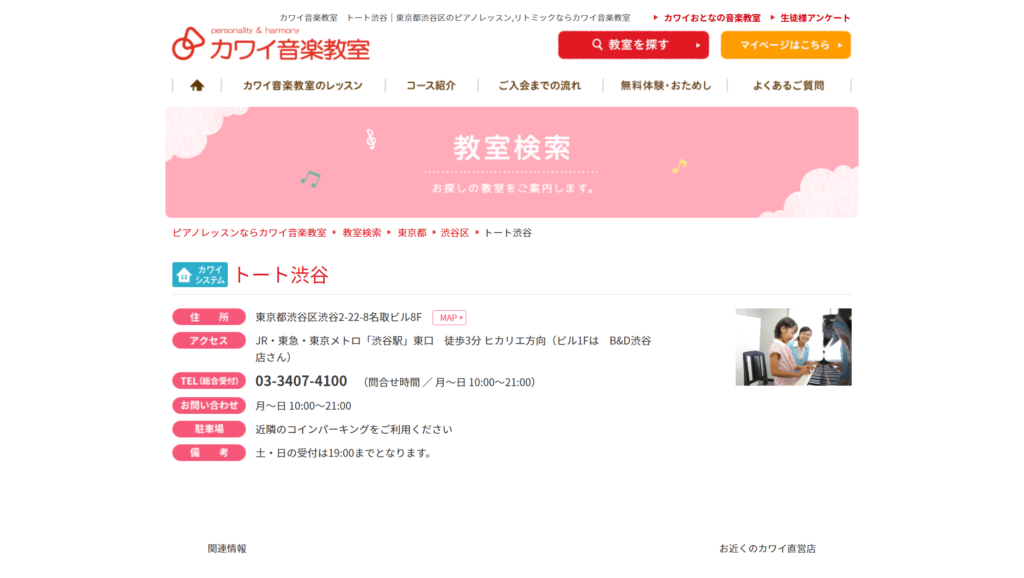
Task: Select よくあるご質問 menu item
Action: click(788, 86)
